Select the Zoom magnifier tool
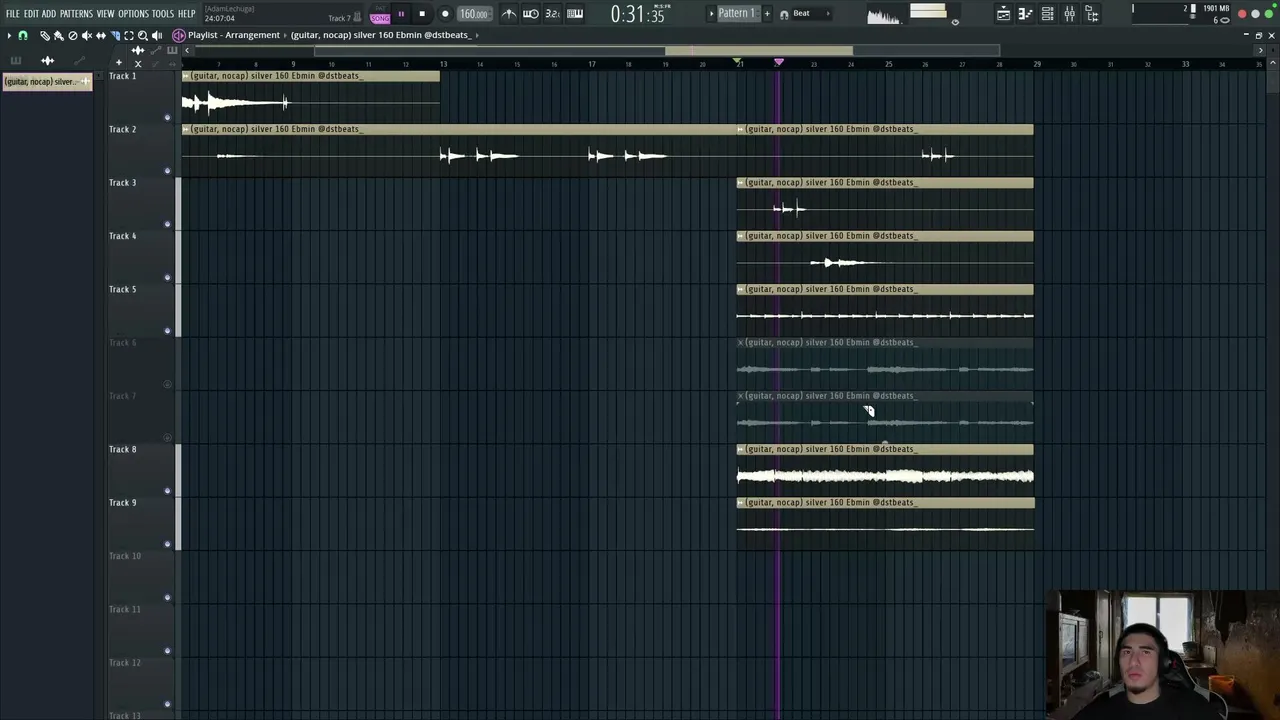The image size is (1280, 720). [142, 35]
